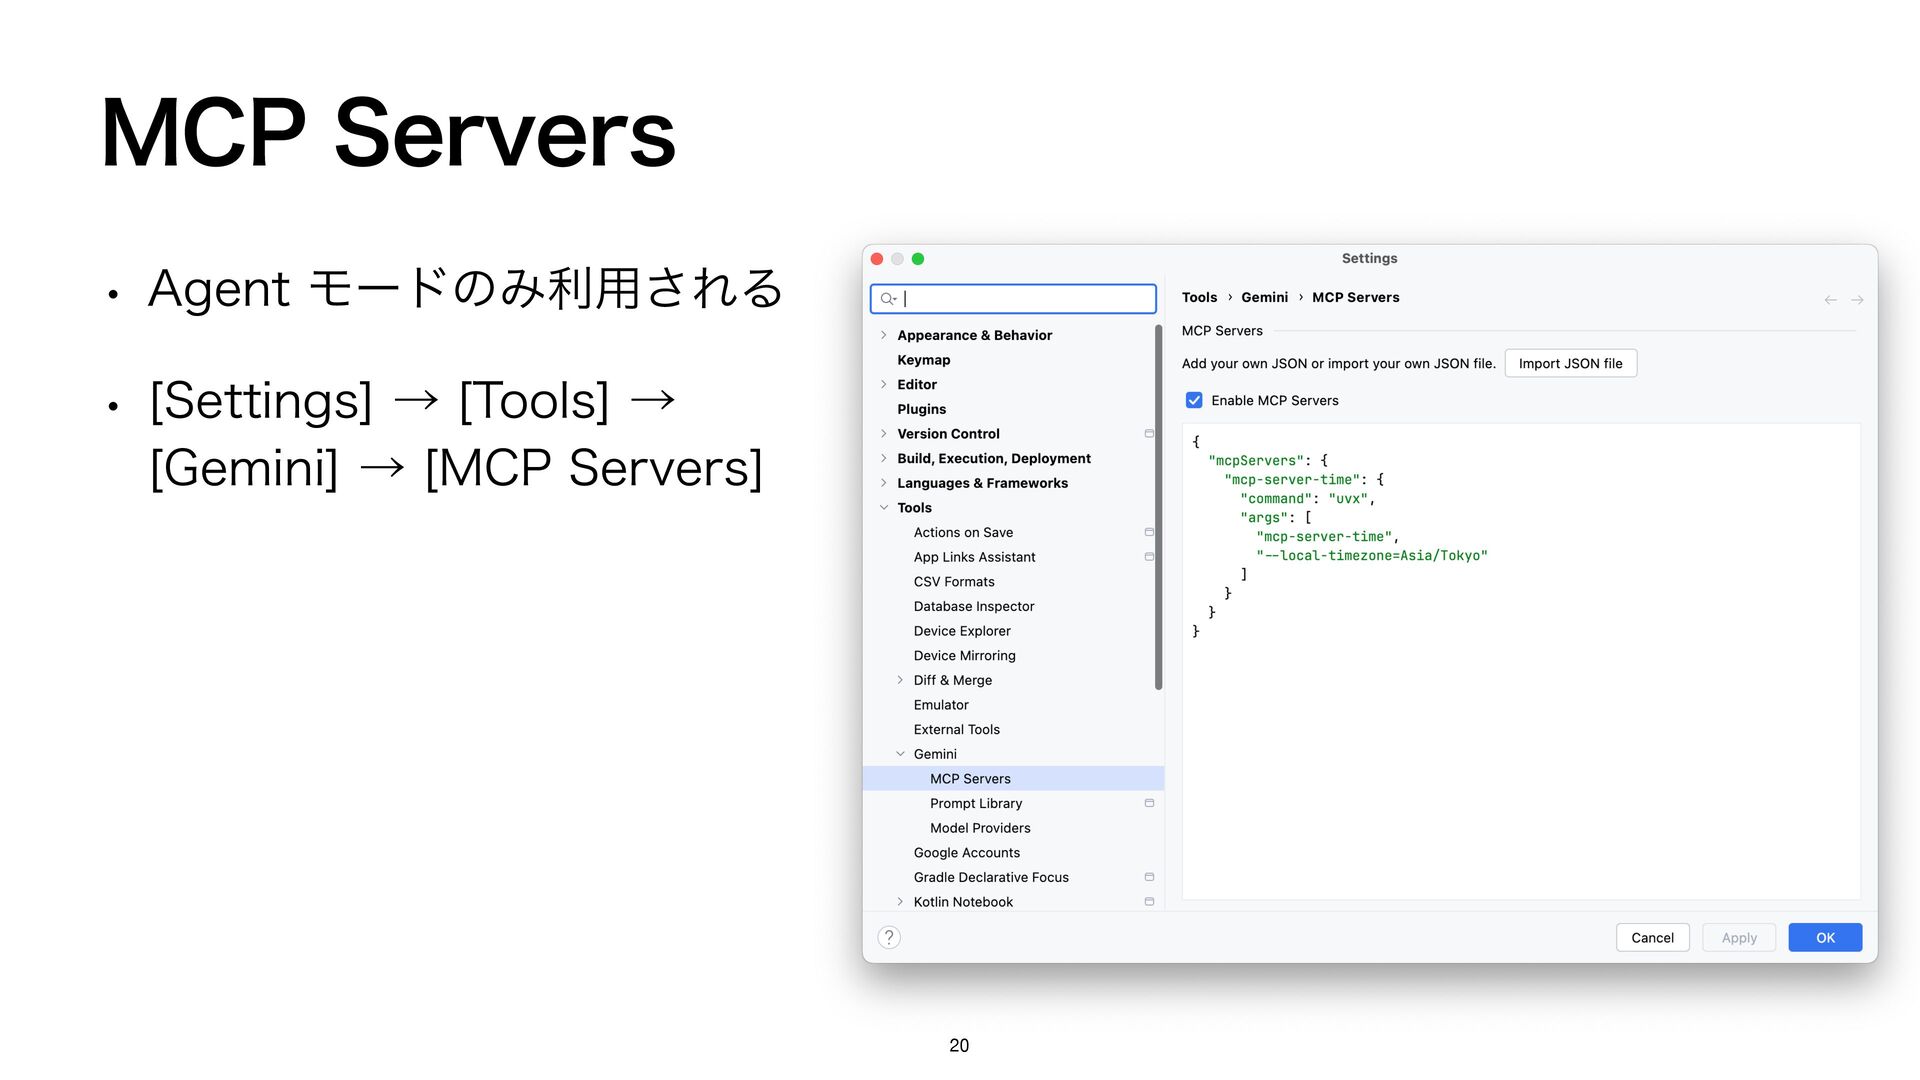The width and height of the screenshot is (1920, 1080).
Task: Click the Apply button
Action: 1739,937
